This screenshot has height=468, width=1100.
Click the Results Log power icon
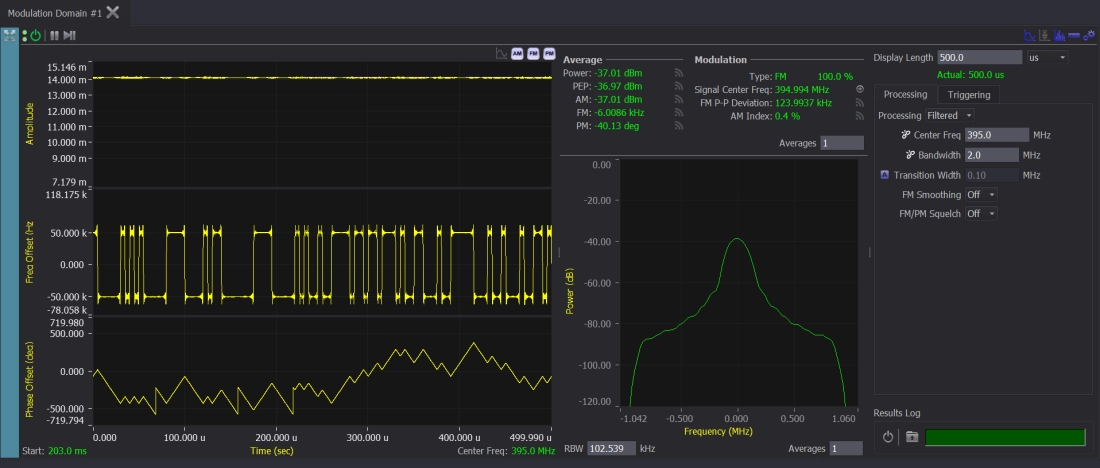click(887, 437)
